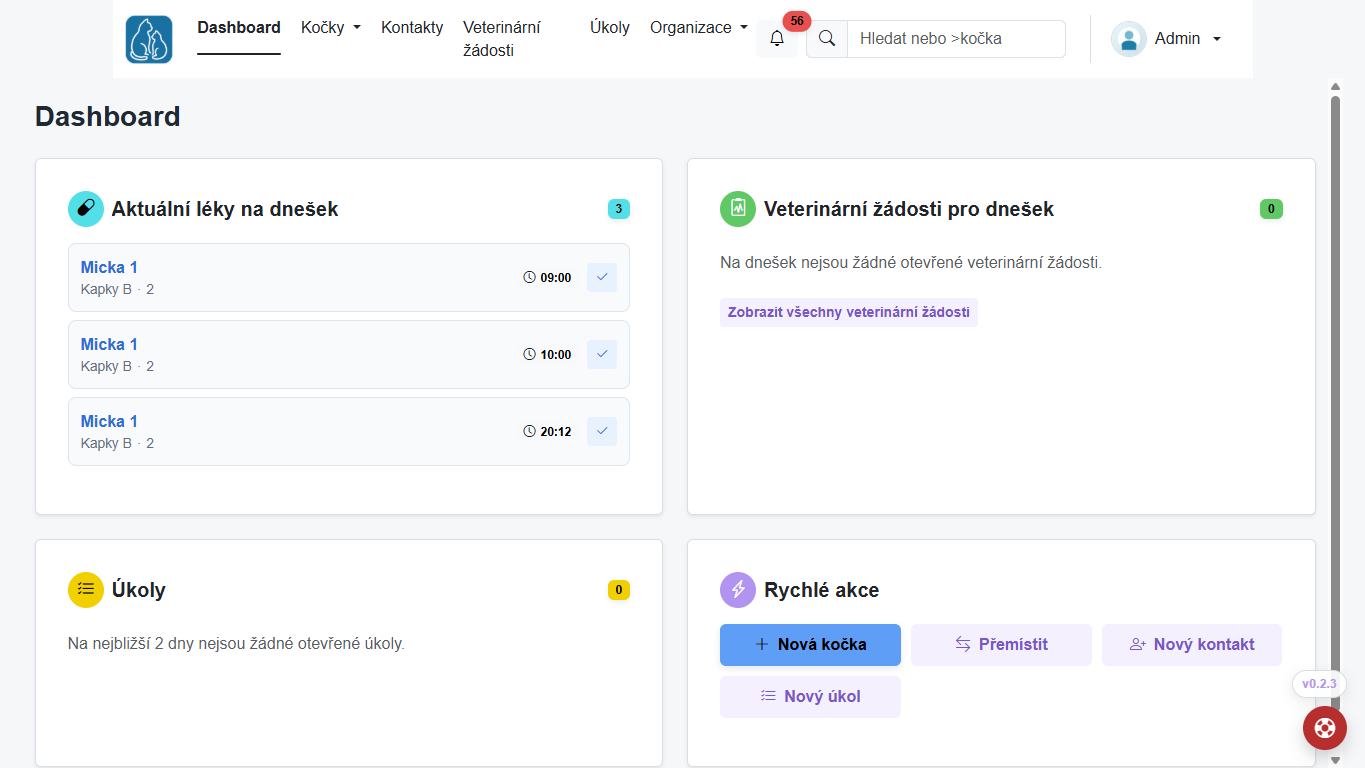The width and height of the screenshot is (1365, 768).
Task: Click the veterinary requests count badge 0
Action: (1271, 209)
